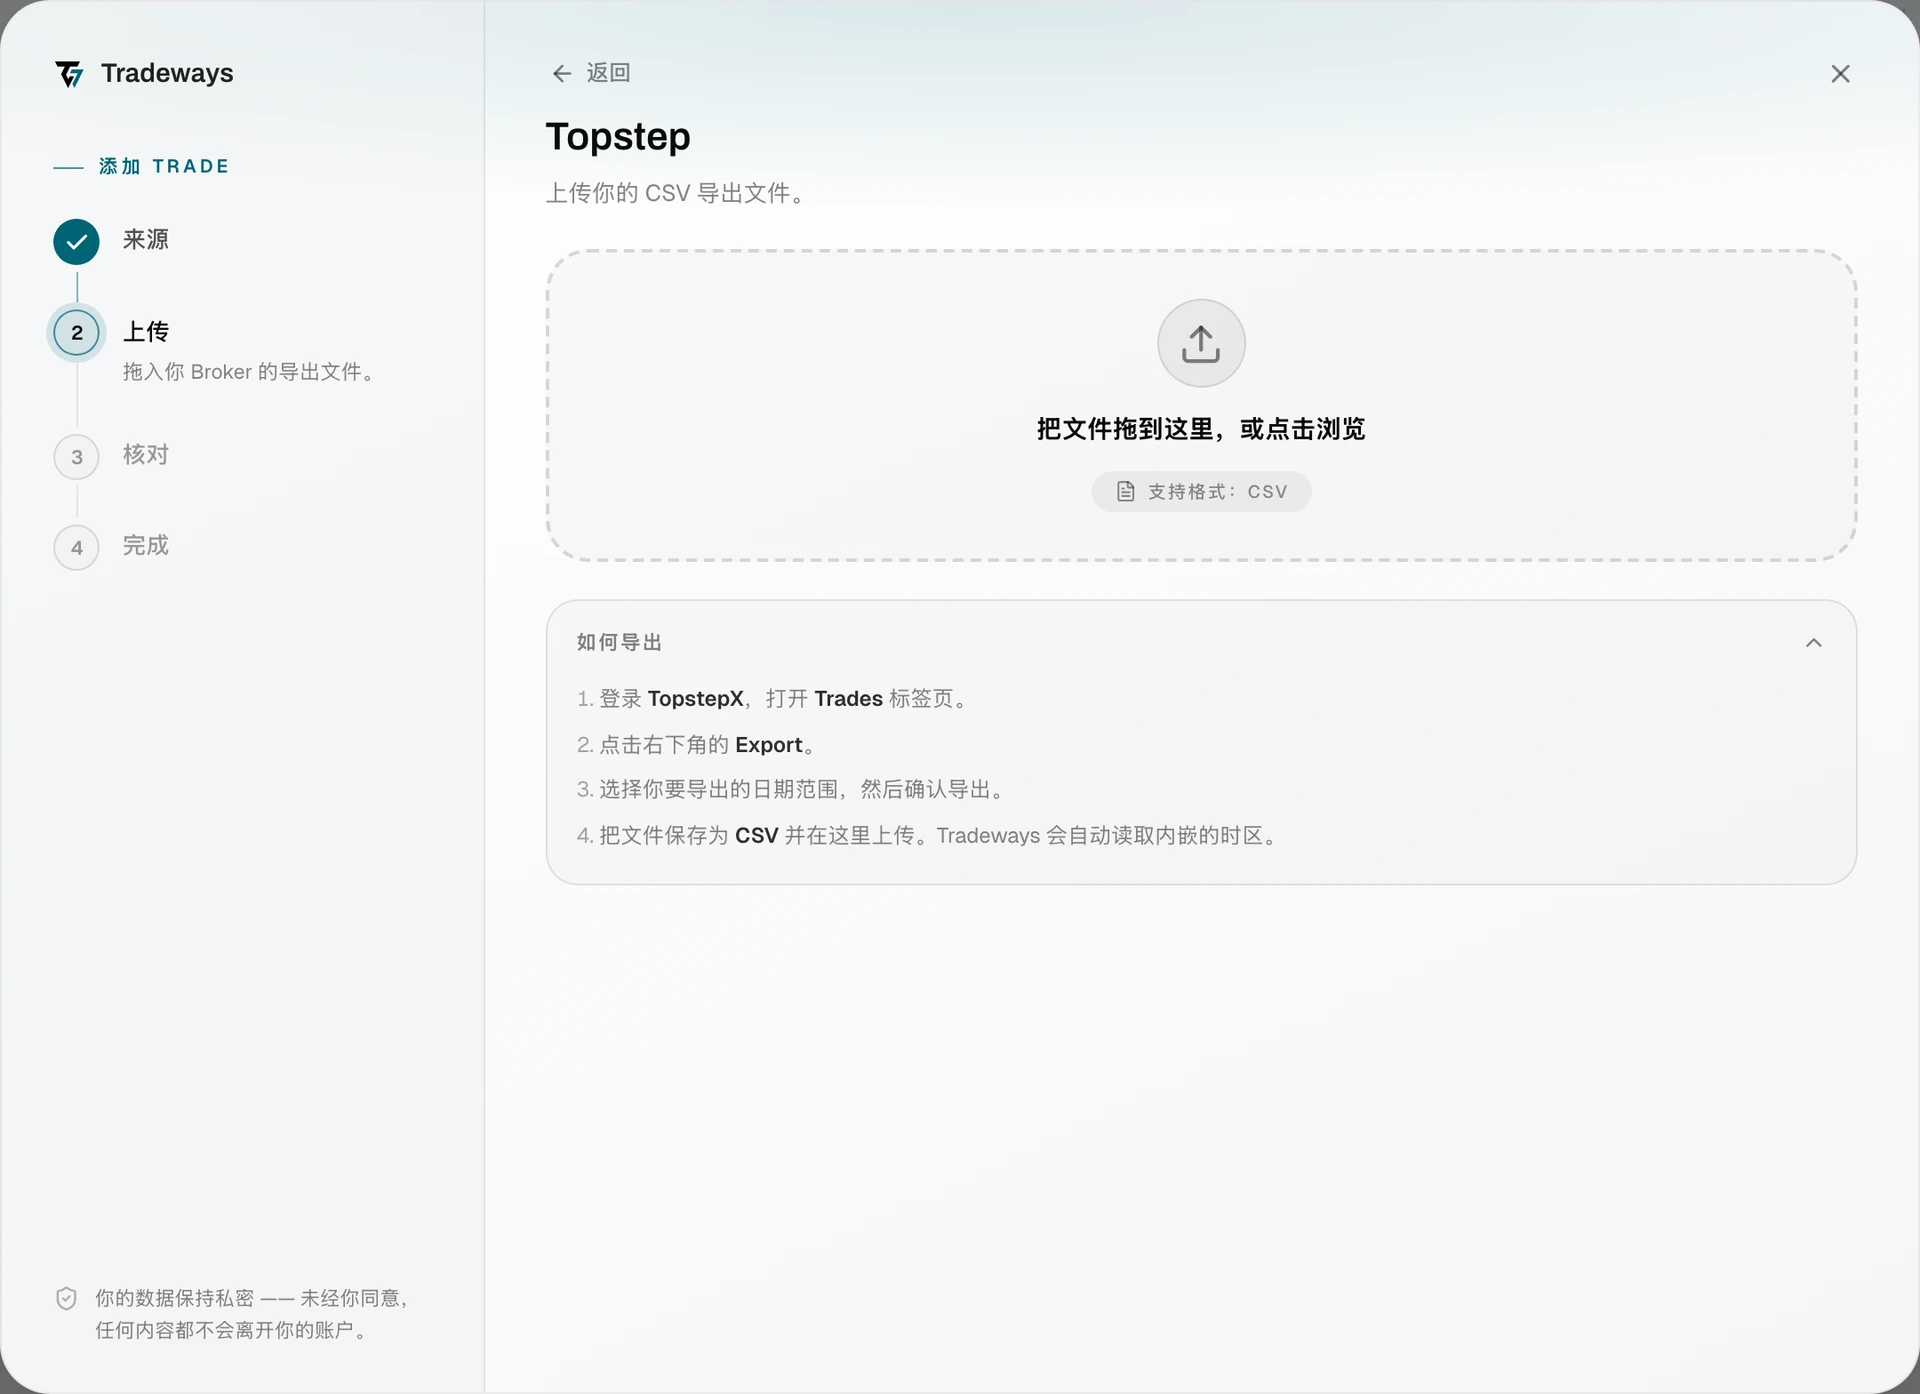1920x1394 pixels.
Task: Click the 你的数据保持私密 privacy notice
Action: click(251, 1314)
